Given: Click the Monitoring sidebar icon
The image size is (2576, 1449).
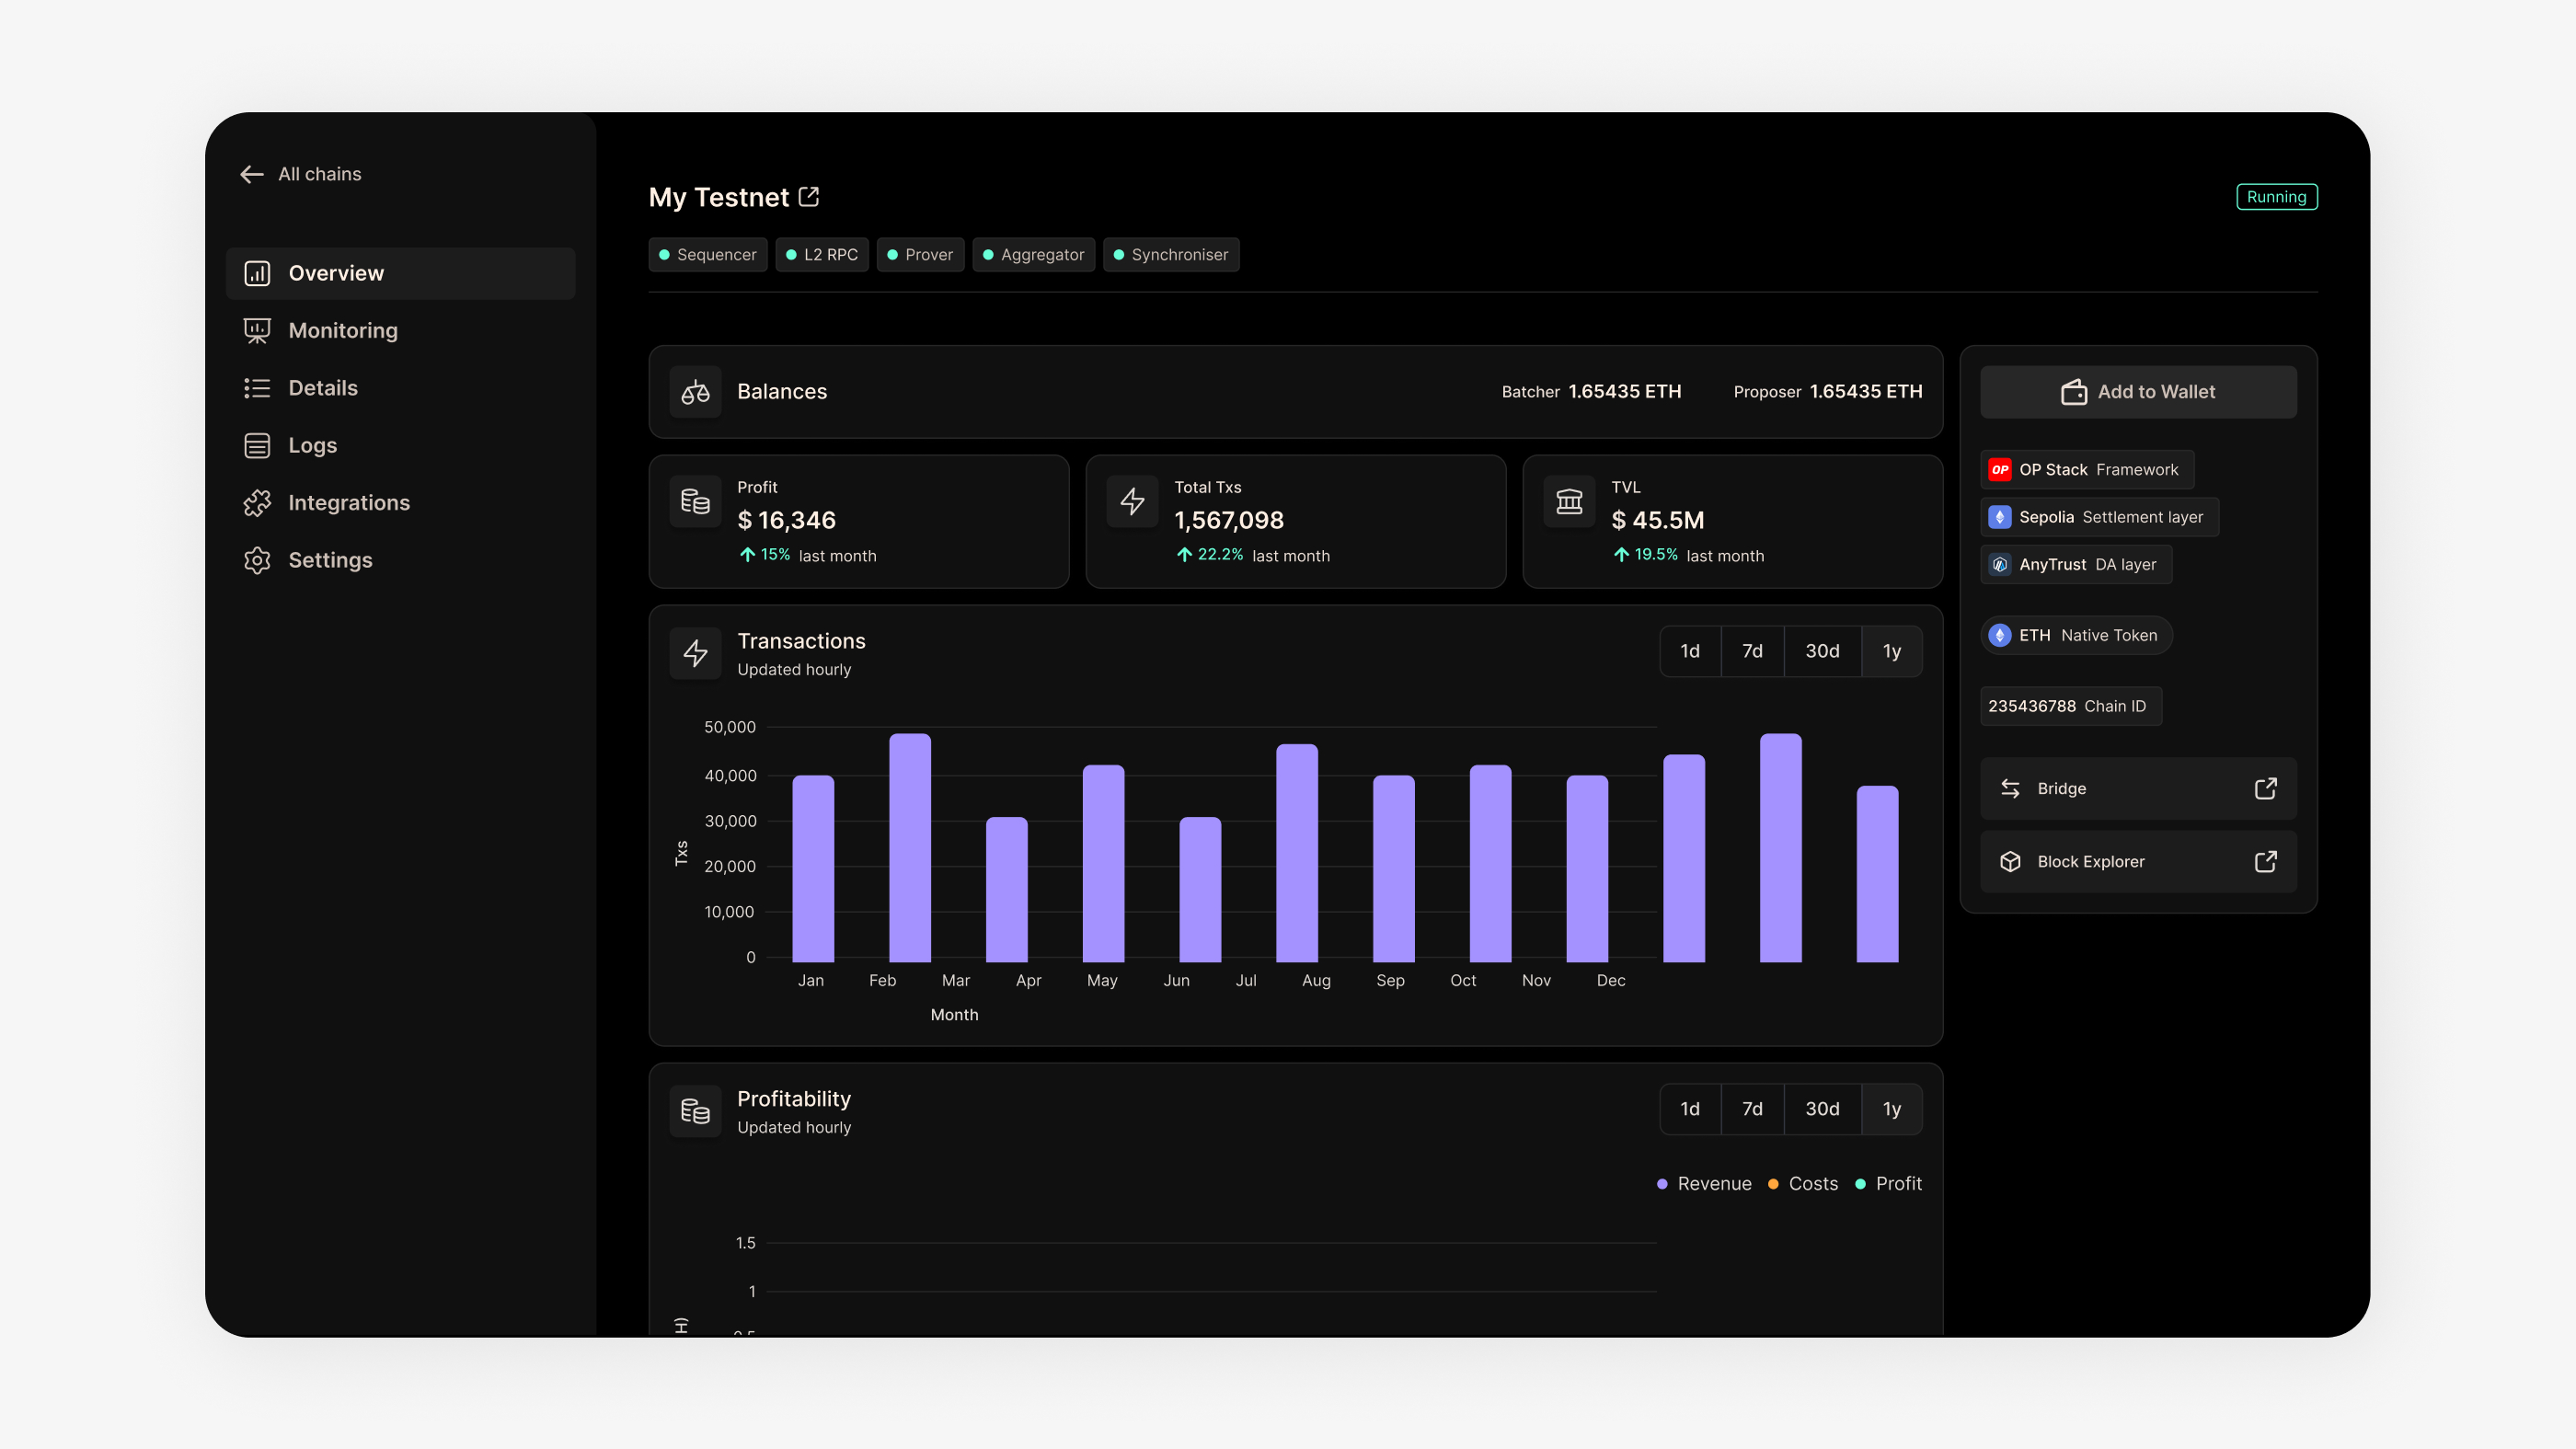Looking at the screenshot, I should [x=258, y=330].
